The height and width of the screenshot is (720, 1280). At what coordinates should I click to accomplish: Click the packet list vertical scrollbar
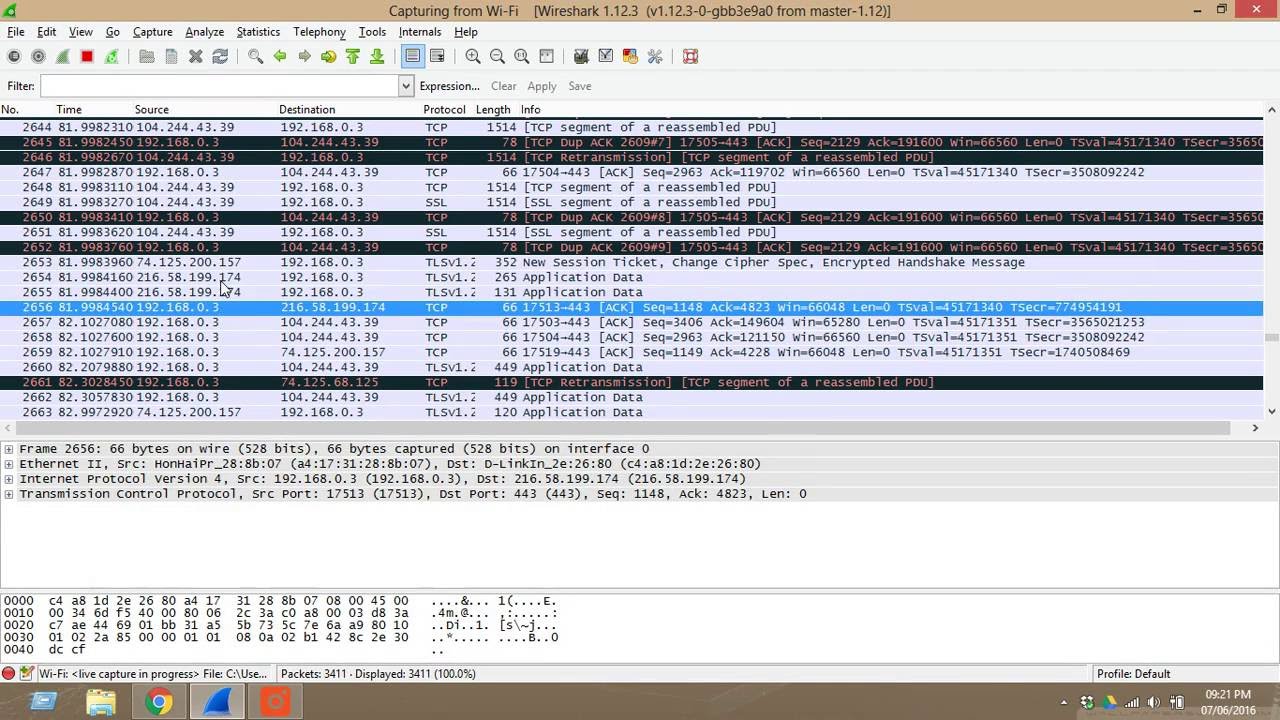(x=1272, y=262)
